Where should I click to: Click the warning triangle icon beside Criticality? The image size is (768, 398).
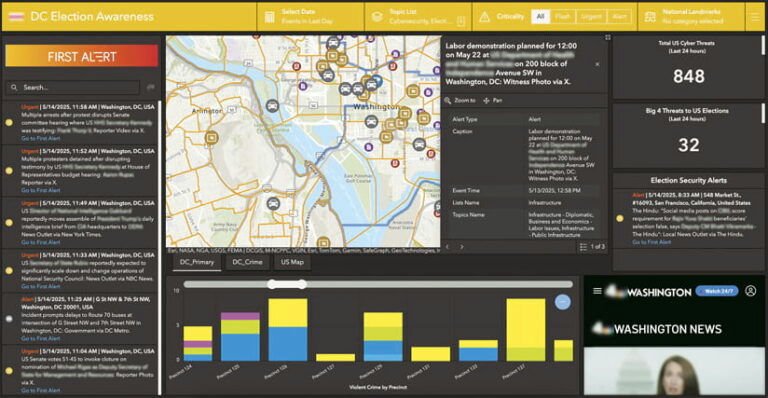coord(484,17)
